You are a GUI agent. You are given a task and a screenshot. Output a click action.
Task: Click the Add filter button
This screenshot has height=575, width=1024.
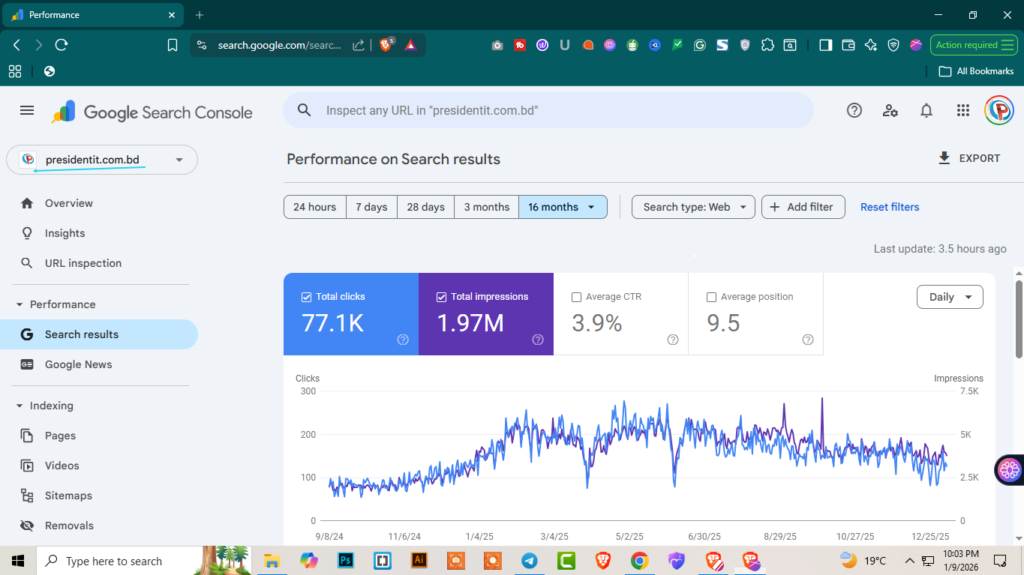[x=803, y=207]
